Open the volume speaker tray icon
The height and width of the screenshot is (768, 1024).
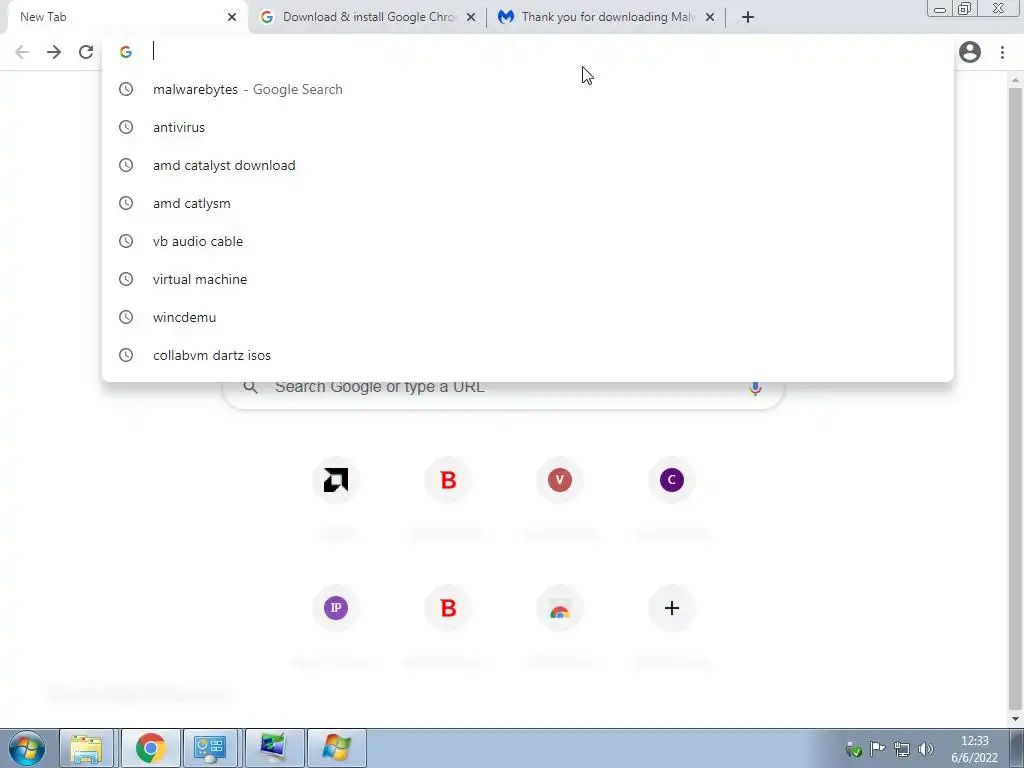point(925,749)
